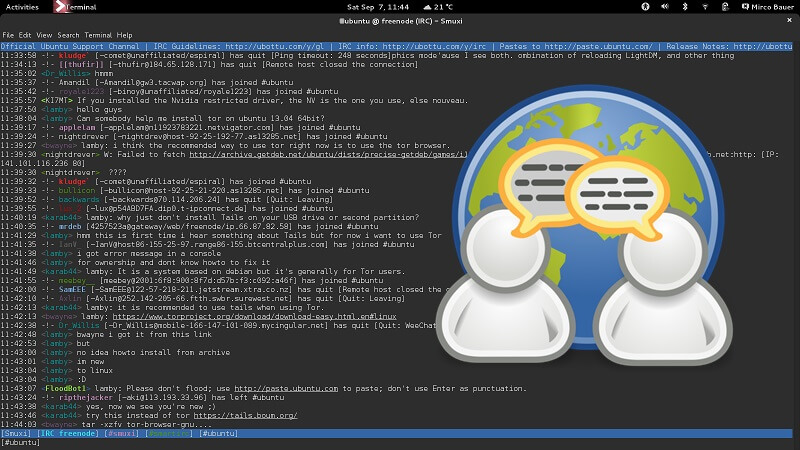
Task: Click the "mrdeb" nickname
Action: pyautogui.click(x=70, y=227)
